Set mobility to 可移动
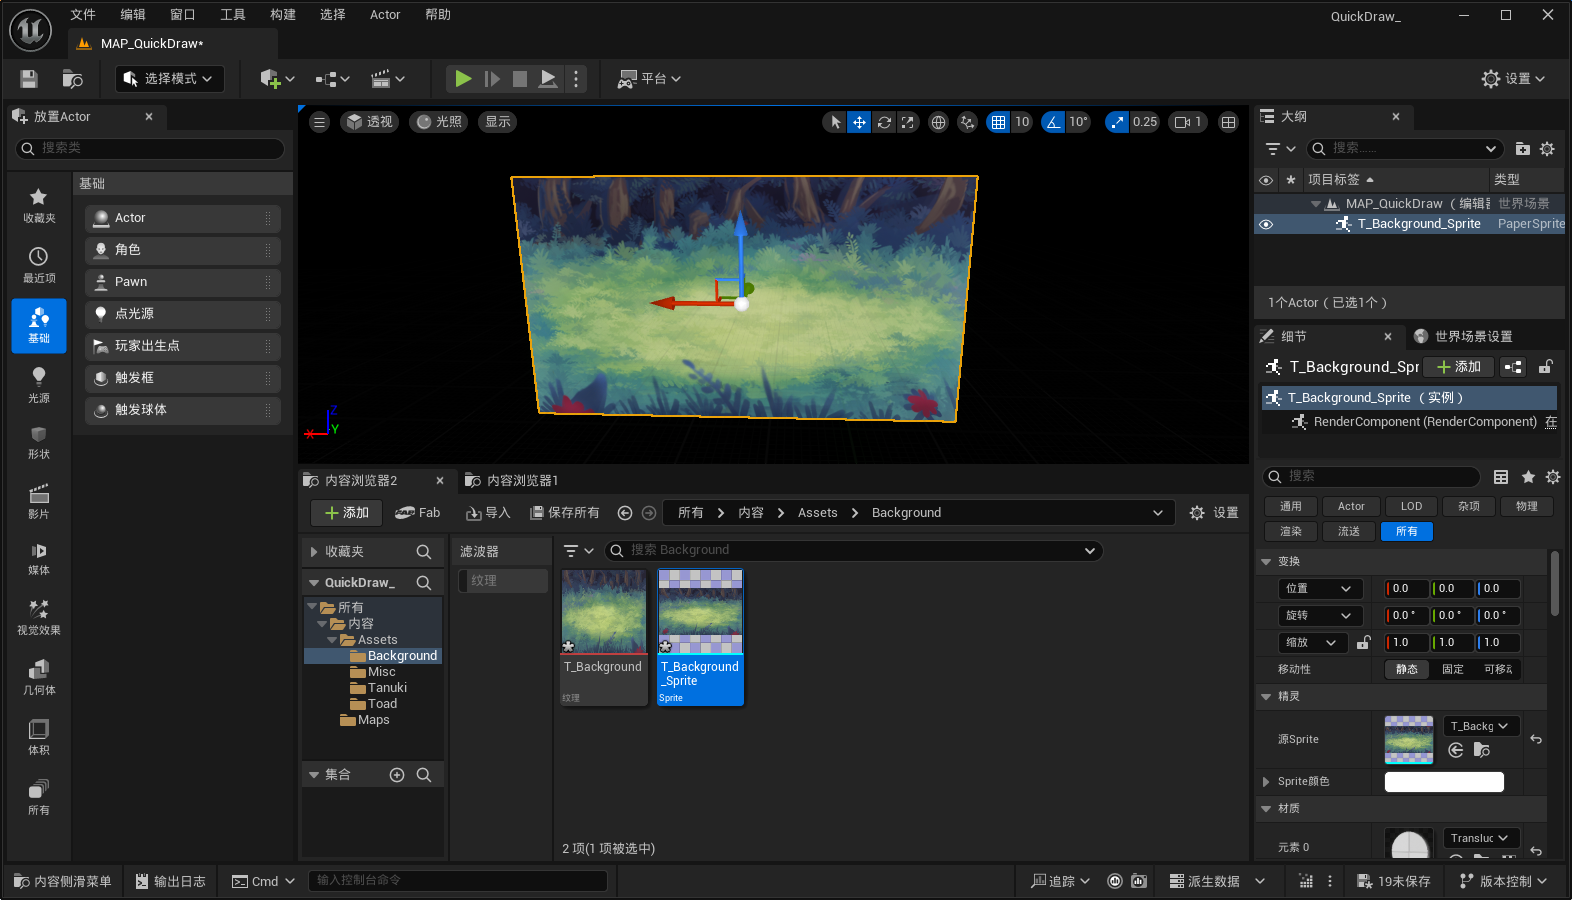This screenshot has height=900, width=1572. tap(1498, 670)
